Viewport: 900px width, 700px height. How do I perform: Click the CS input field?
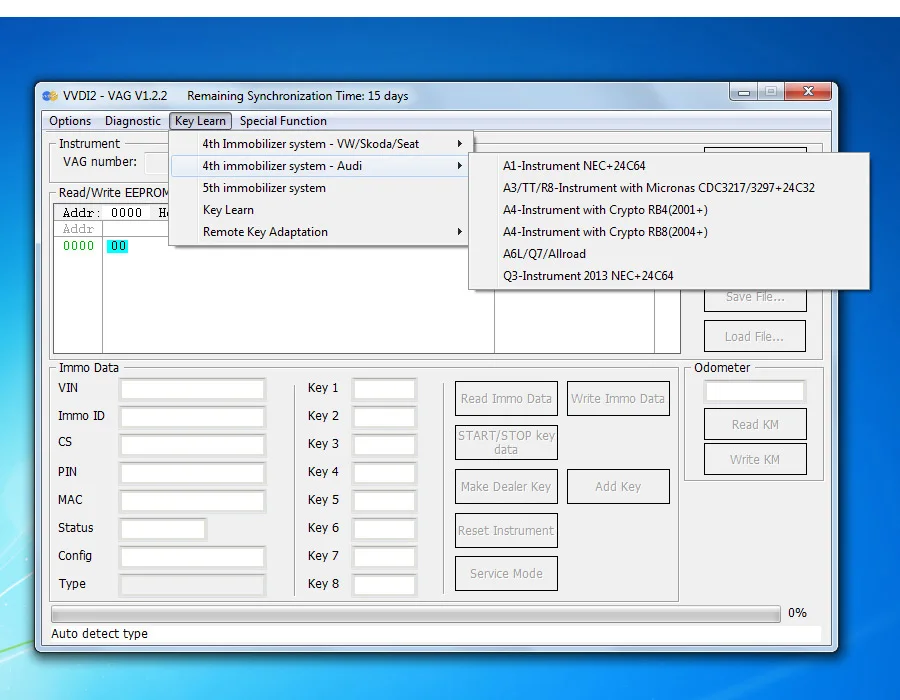[192, 444]
